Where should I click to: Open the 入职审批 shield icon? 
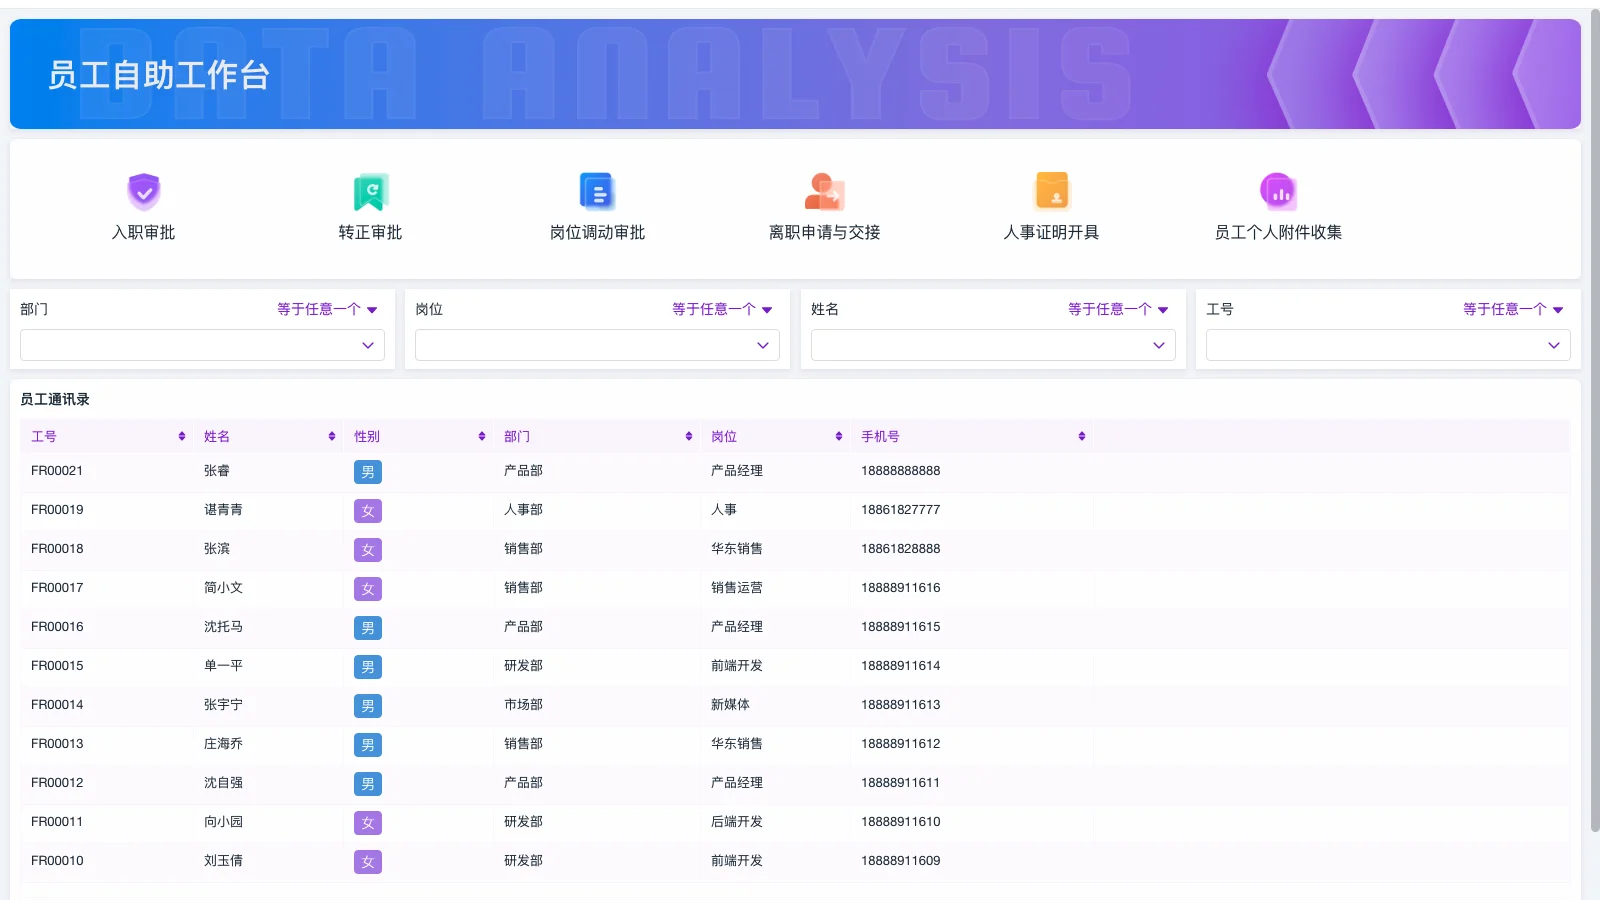point(144,191)
